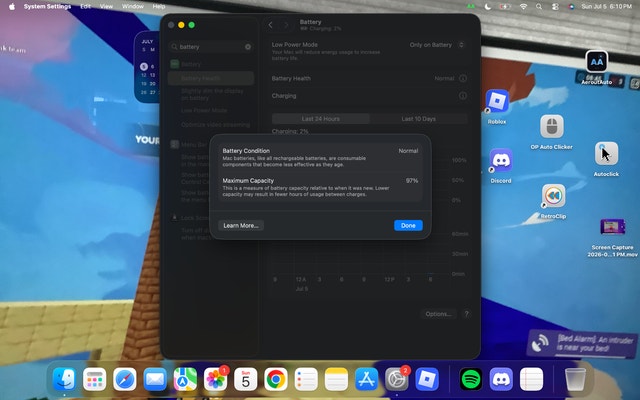Open the Learn More link about battery health
Image resolution: width=640 pixels, height=400 pixels.
tap(241, 225)
